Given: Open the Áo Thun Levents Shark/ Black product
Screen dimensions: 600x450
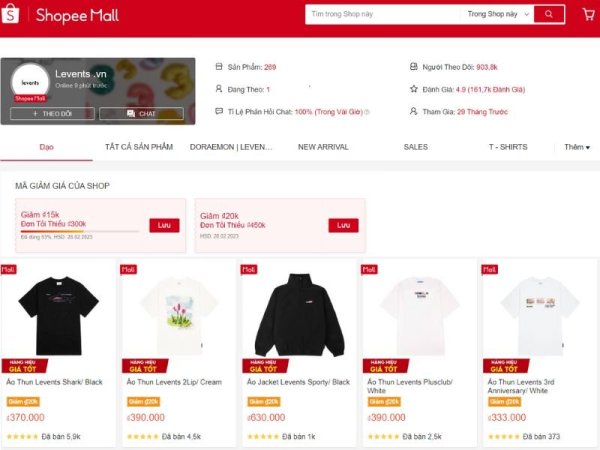Looking at the screenshot, I should [x=54, y=382].
